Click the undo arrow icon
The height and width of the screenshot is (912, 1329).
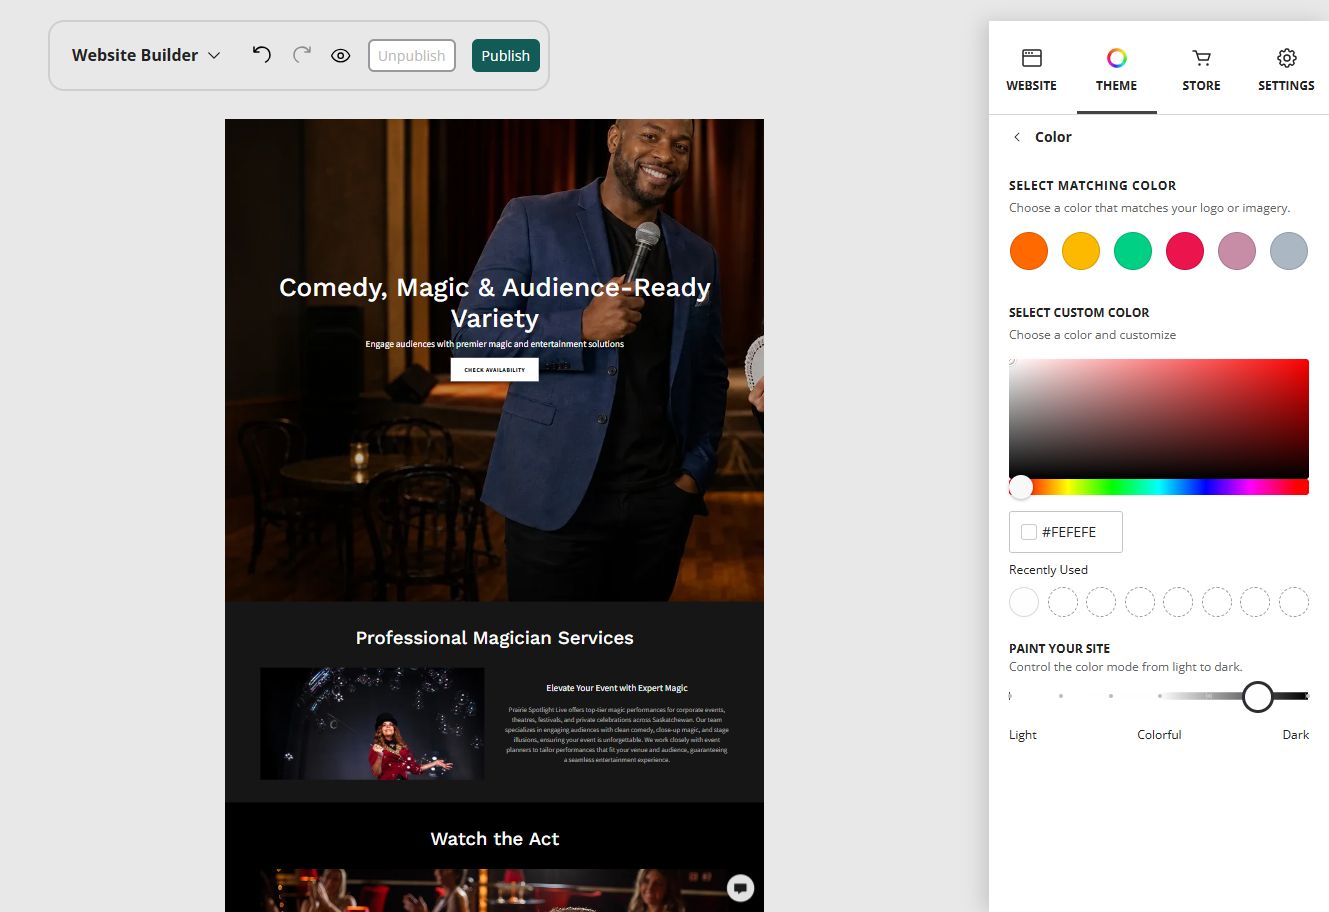click(x=262, y=55)
